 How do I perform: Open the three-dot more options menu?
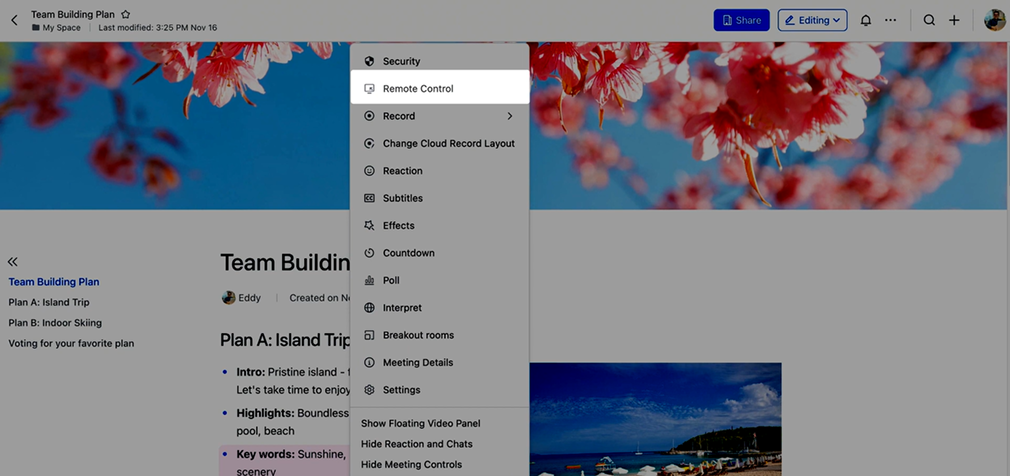(890, 20)
